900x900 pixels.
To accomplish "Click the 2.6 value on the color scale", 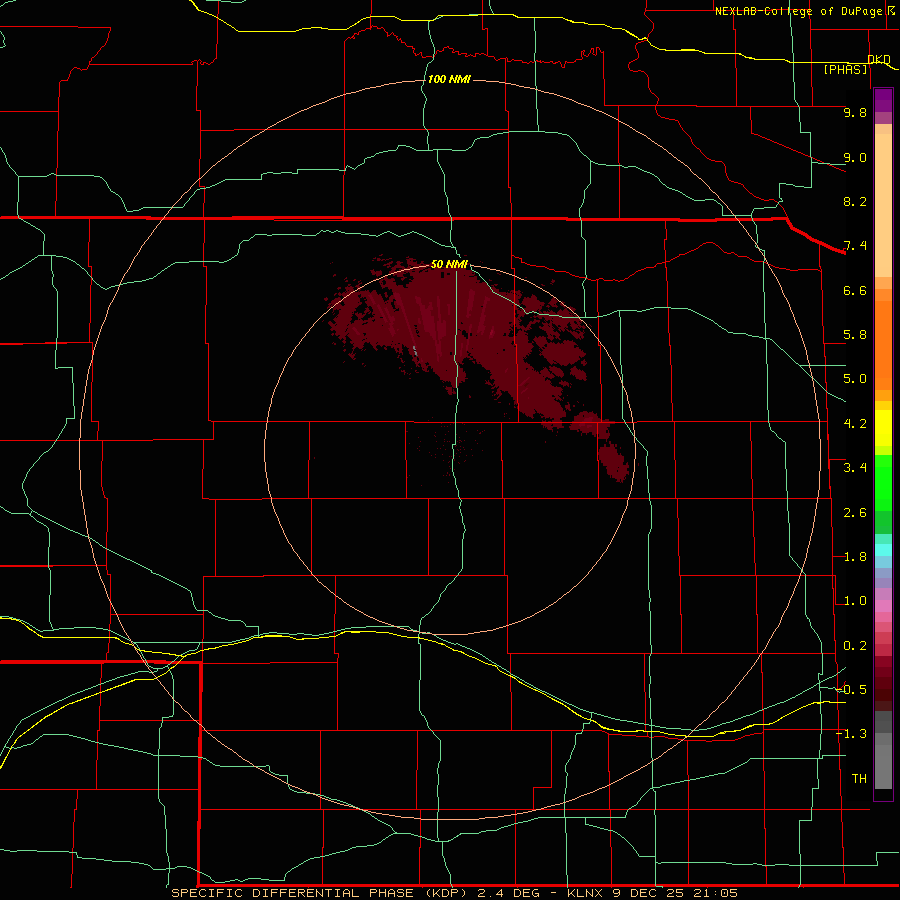I will [x=855, y=513].
